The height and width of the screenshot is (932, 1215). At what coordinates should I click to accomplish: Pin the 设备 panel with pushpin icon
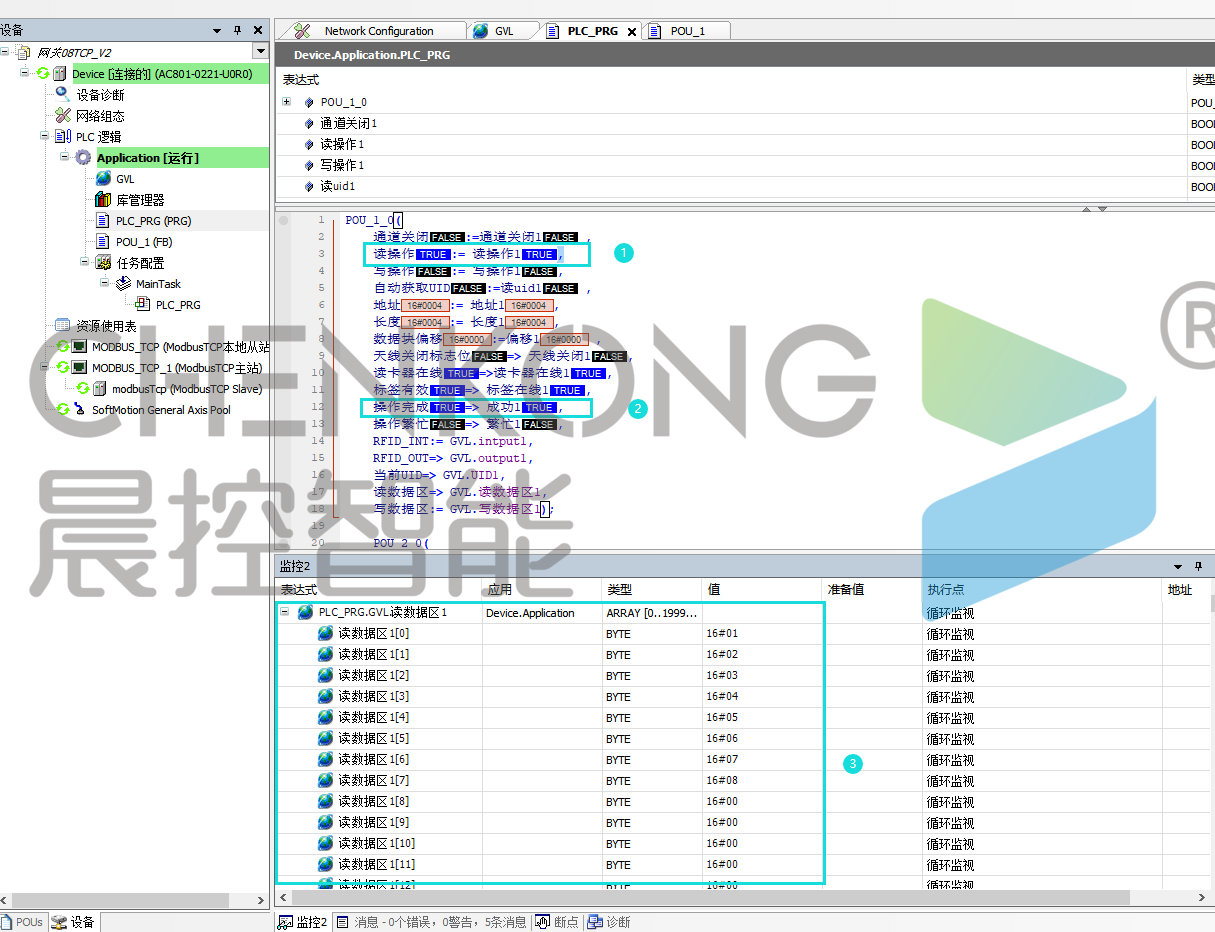(237, 31)
